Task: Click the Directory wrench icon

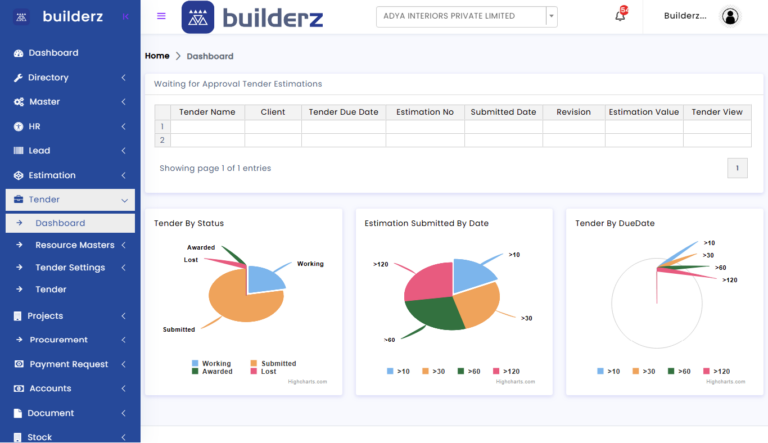Action: pos(19,77)
